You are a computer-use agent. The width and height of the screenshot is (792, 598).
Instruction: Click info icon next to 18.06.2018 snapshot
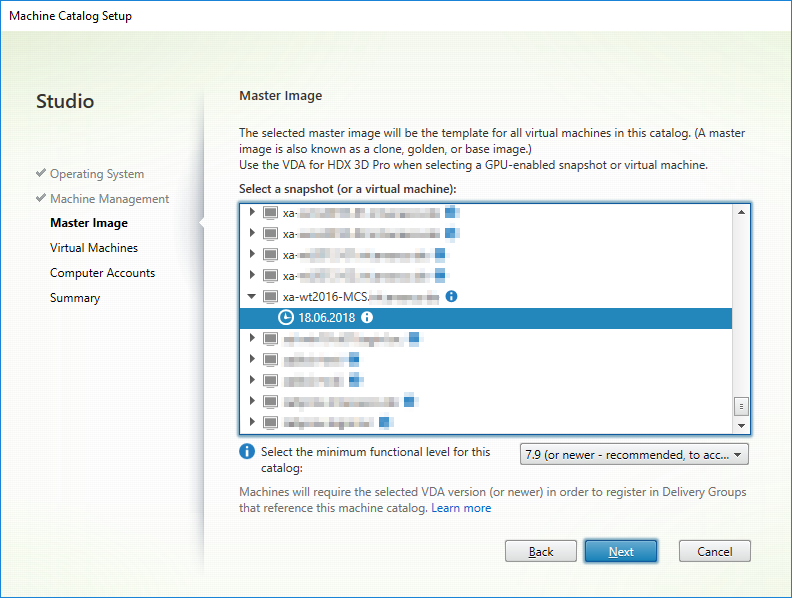367,318
